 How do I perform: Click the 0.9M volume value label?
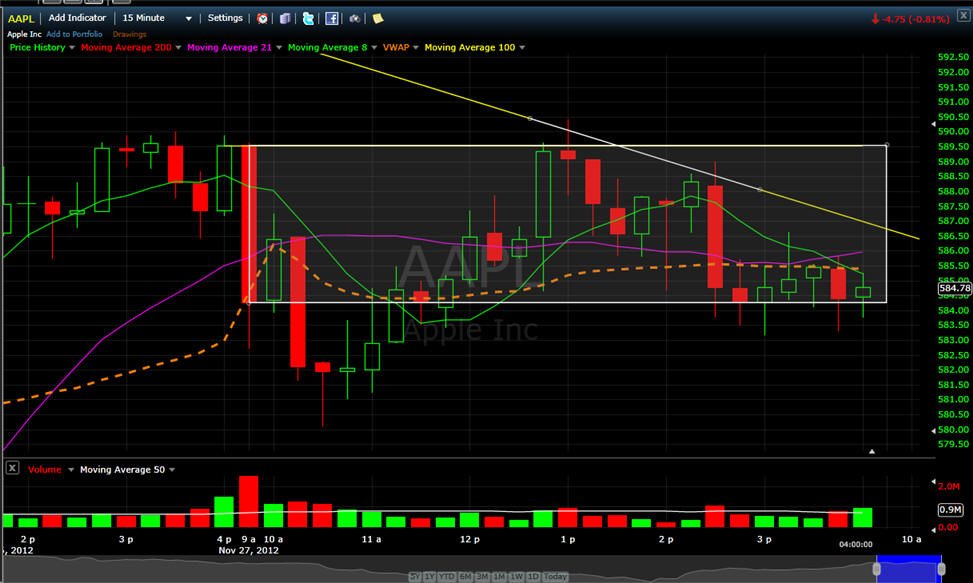pos(950,510)
